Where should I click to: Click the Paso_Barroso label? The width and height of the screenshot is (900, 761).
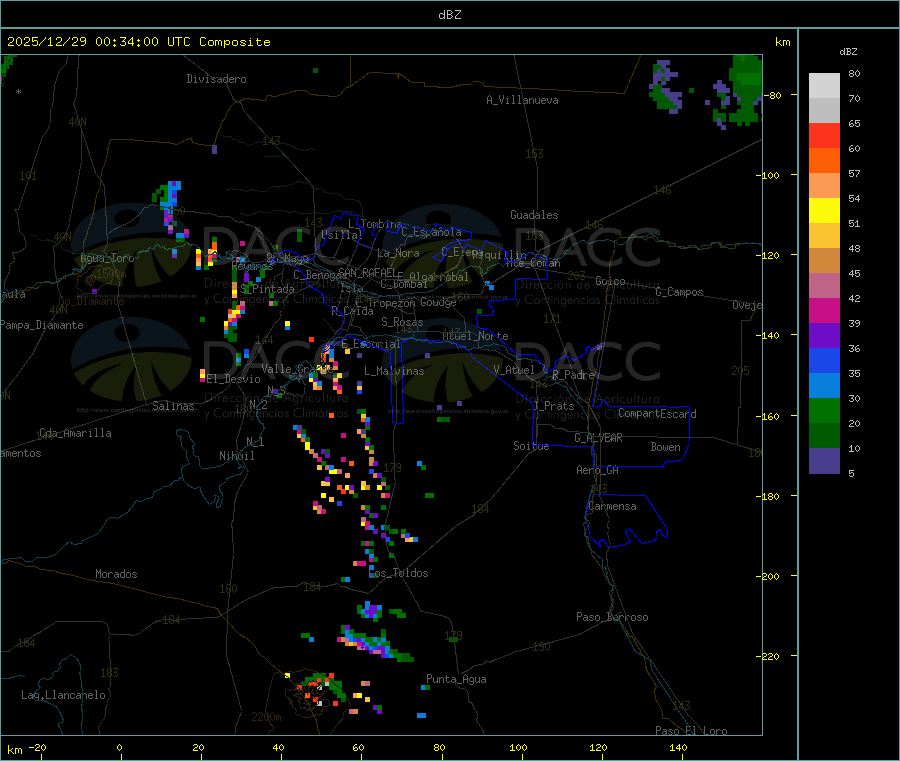tap(612, 617)
